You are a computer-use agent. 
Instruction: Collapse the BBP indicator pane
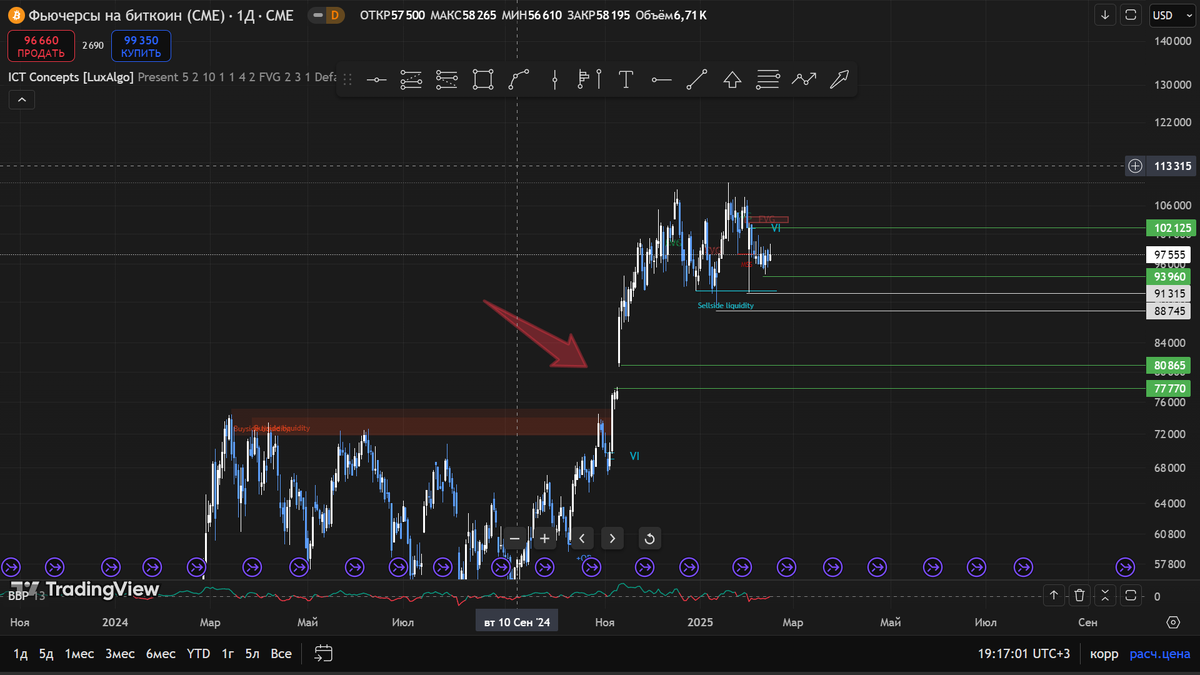(1105, 595)
